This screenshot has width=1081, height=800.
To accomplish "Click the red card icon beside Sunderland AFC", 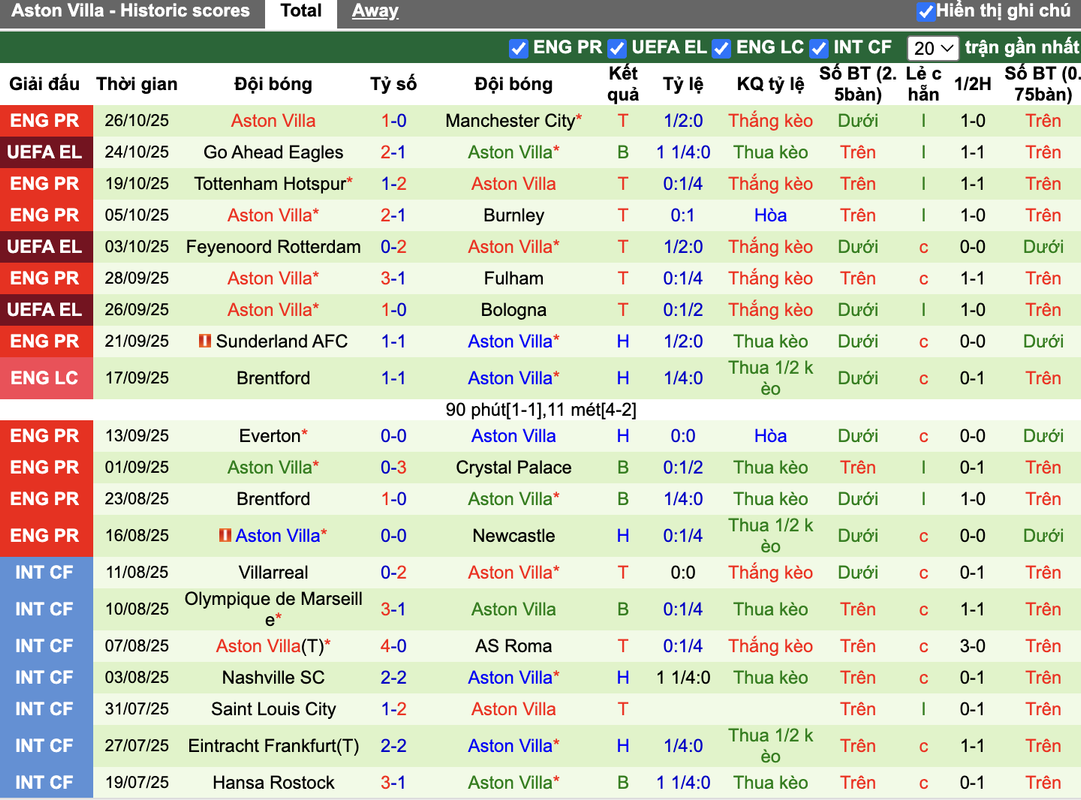I will coord(204,341).
